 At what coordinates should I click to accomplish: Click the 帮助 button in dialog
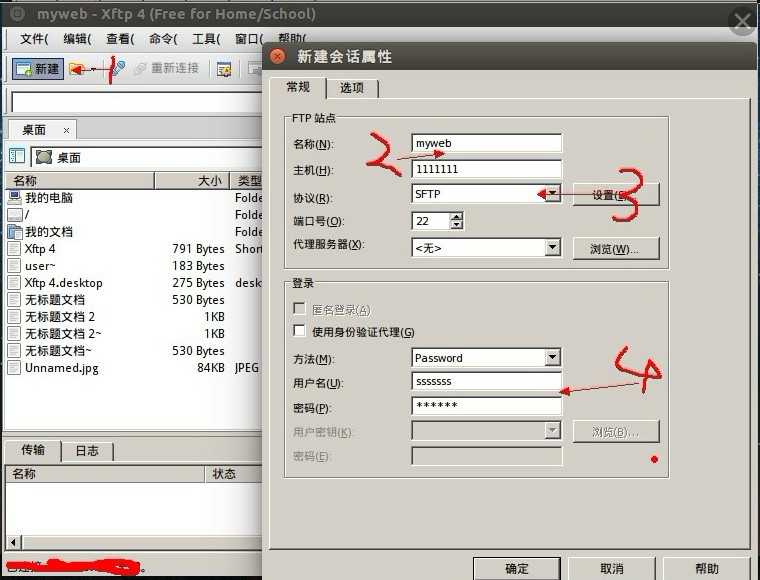(x=707, y=568)
